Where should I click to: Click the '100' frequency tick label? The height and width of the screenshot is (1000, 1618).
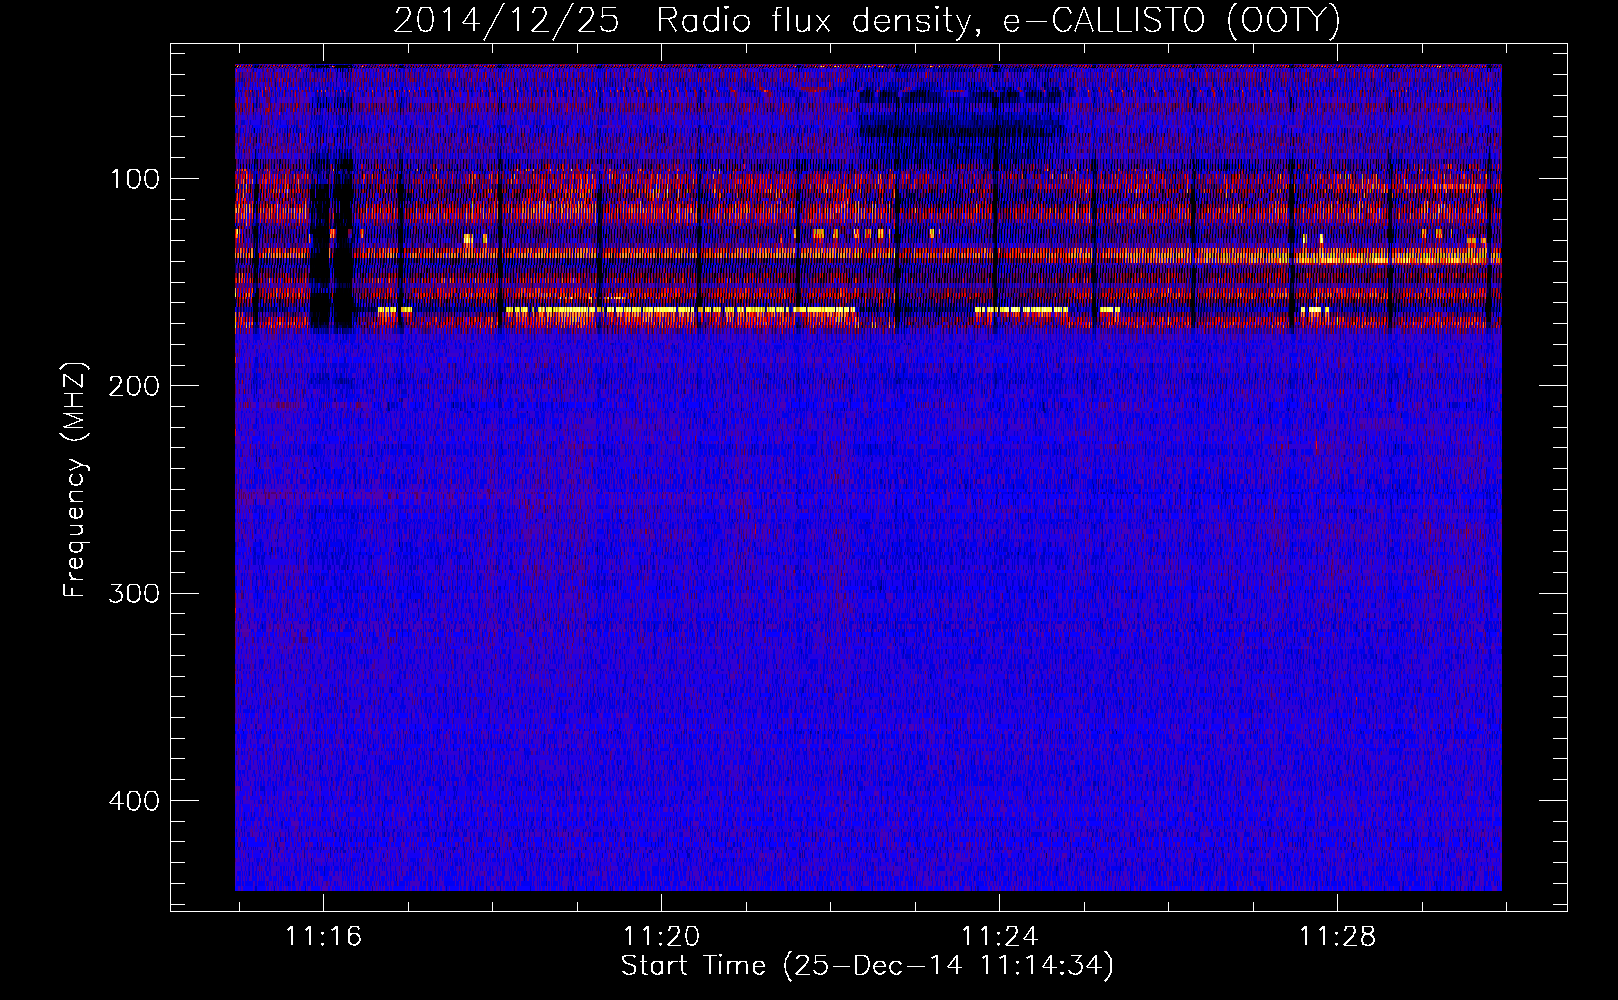pyautogui.click(x=135, y=179)
